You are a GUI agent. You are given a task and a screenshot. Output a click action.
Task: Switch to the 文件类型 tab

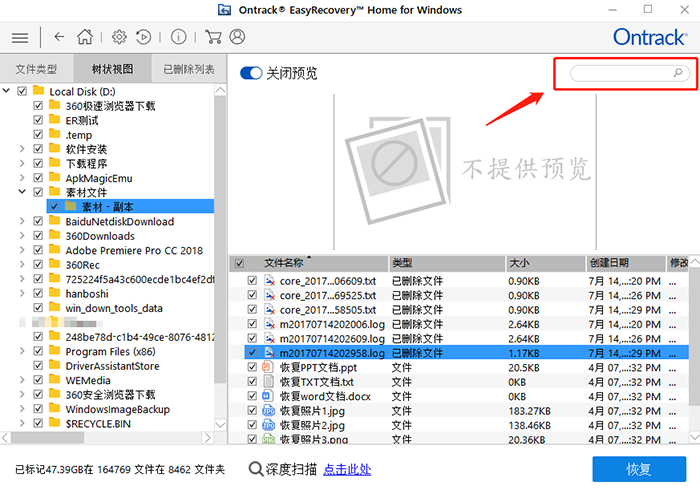[37, 69]
